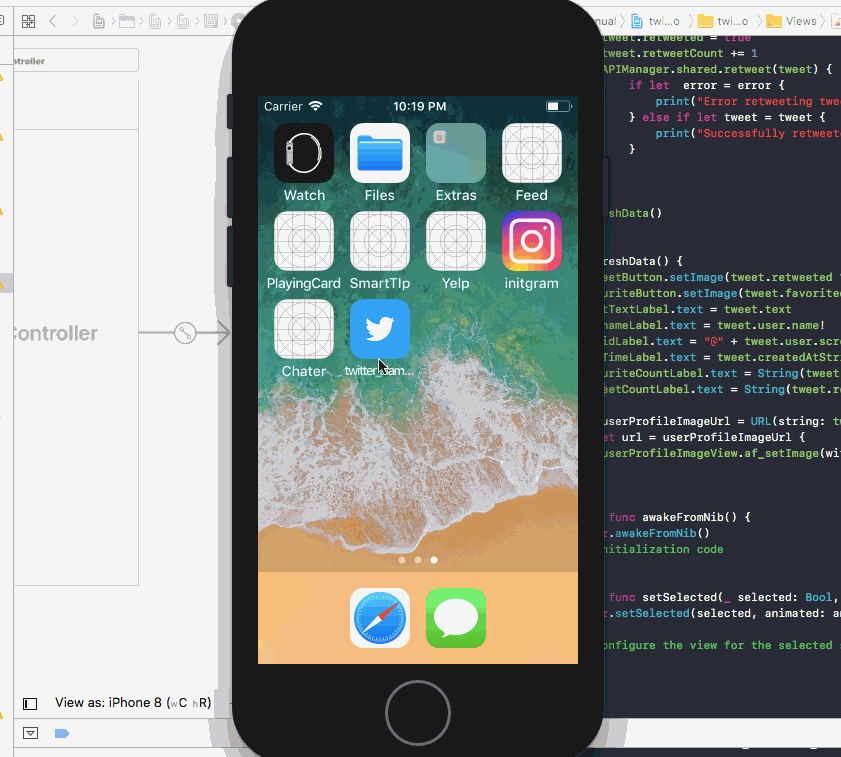
Task: Go back in Xcode editor history
Action: 53,21
